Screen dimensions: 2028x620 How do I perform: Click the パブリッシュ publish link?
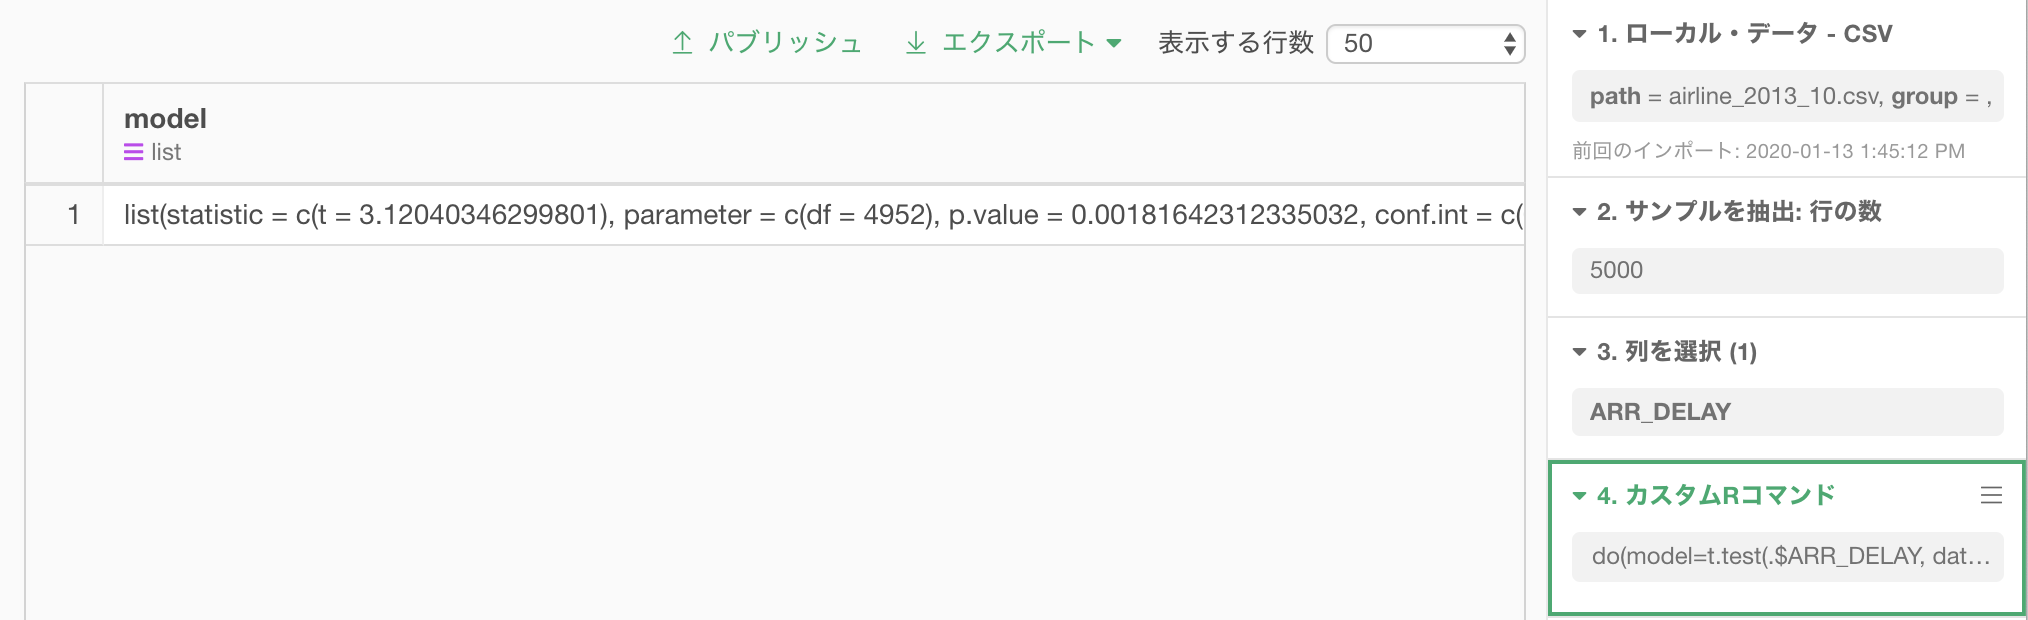click(785, 43)
